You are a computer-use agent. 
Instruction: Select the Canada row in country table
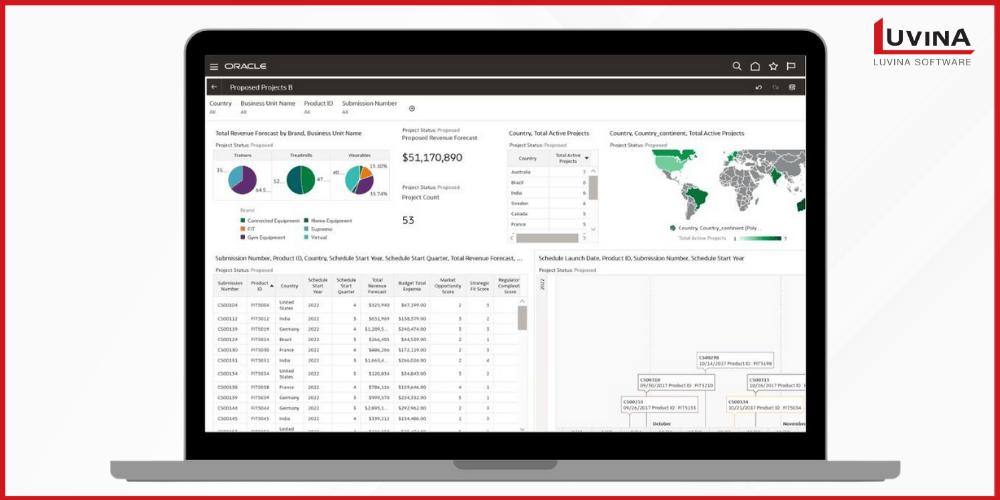coord(549,214)
